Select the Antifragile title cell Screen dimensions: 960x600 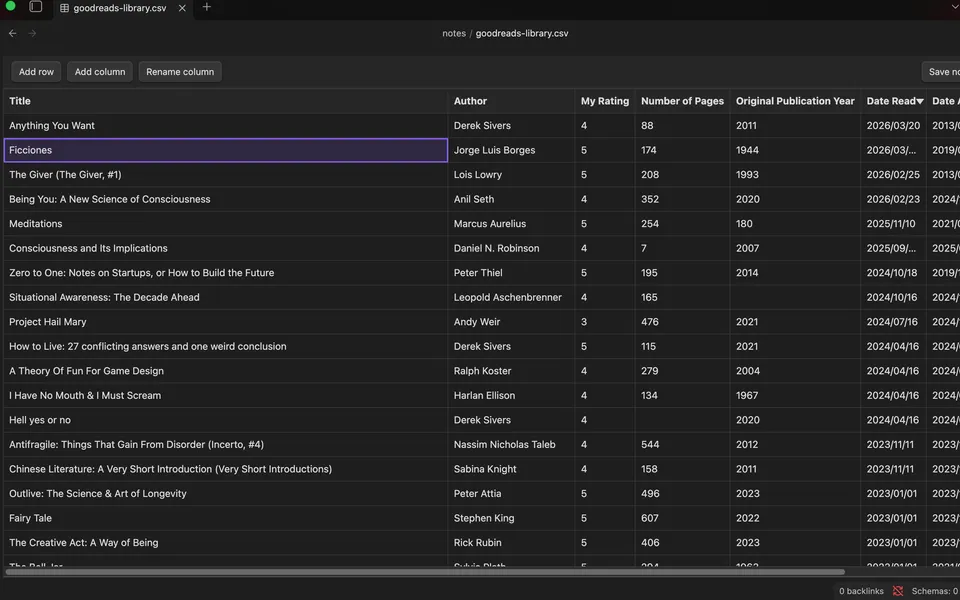click(x=226, y=444)
